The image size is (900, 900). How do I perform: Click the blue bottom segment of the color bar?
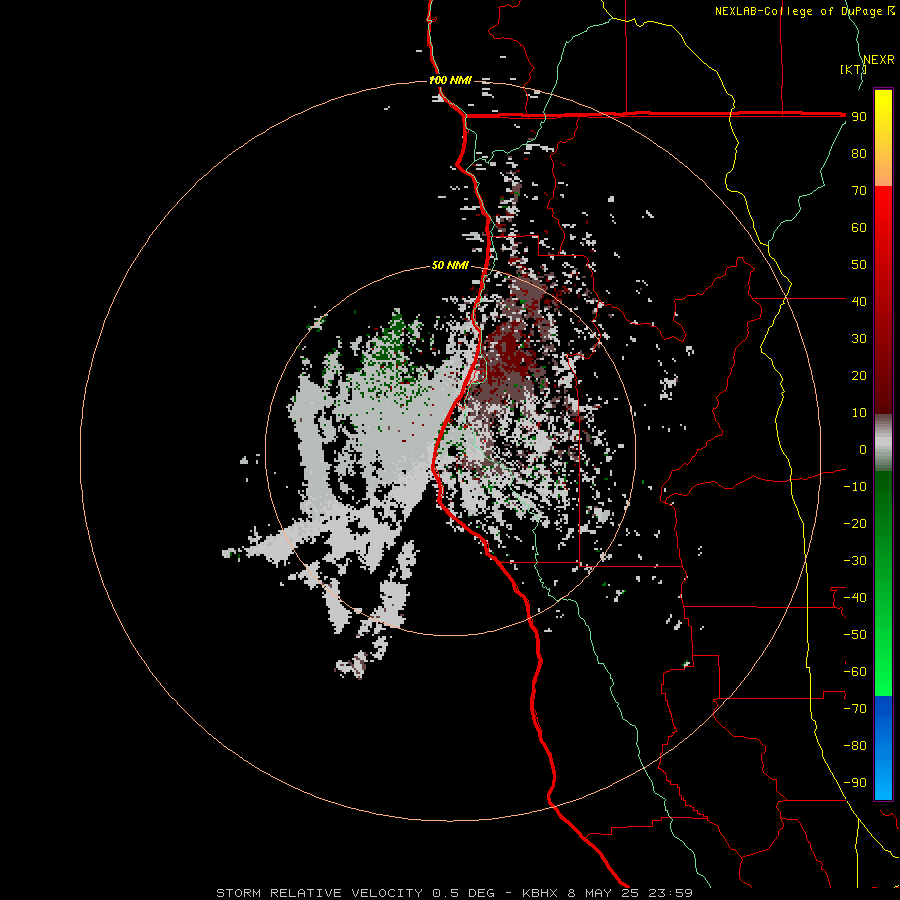click(883, 748)
